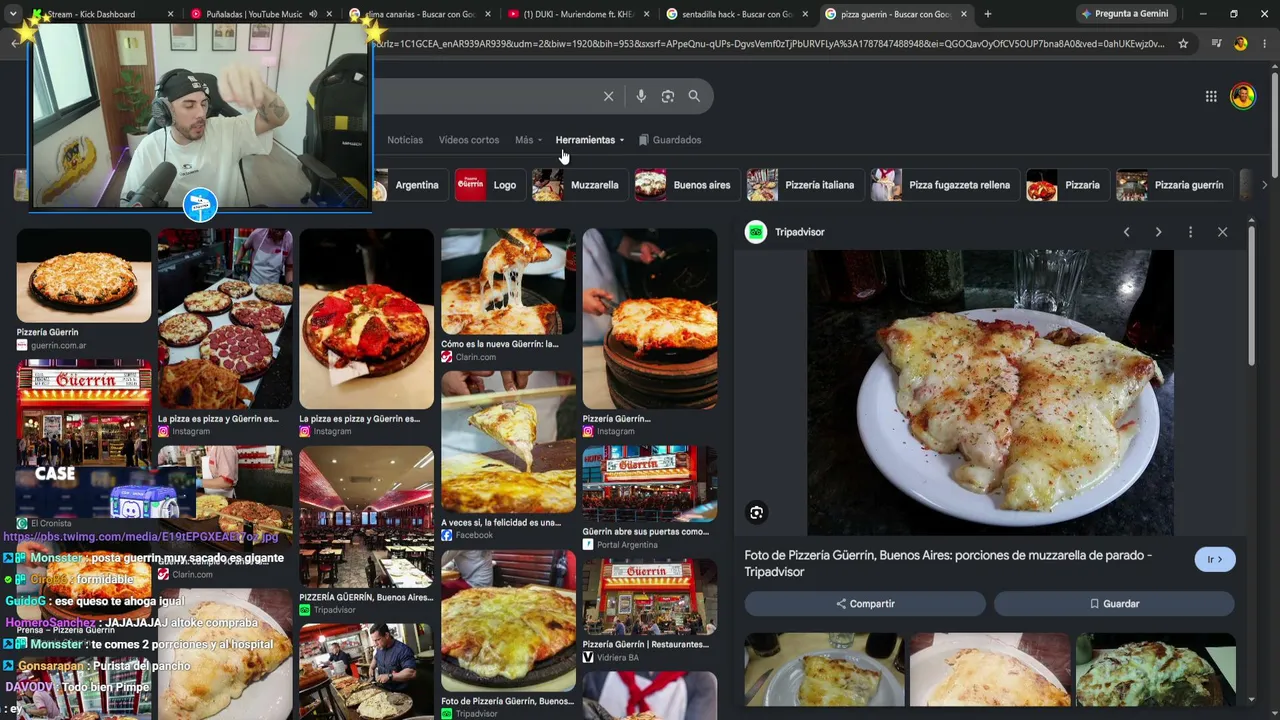Expand the Más search filter menu
Viewport: 1280px width, 720px height.
point(529,140)
